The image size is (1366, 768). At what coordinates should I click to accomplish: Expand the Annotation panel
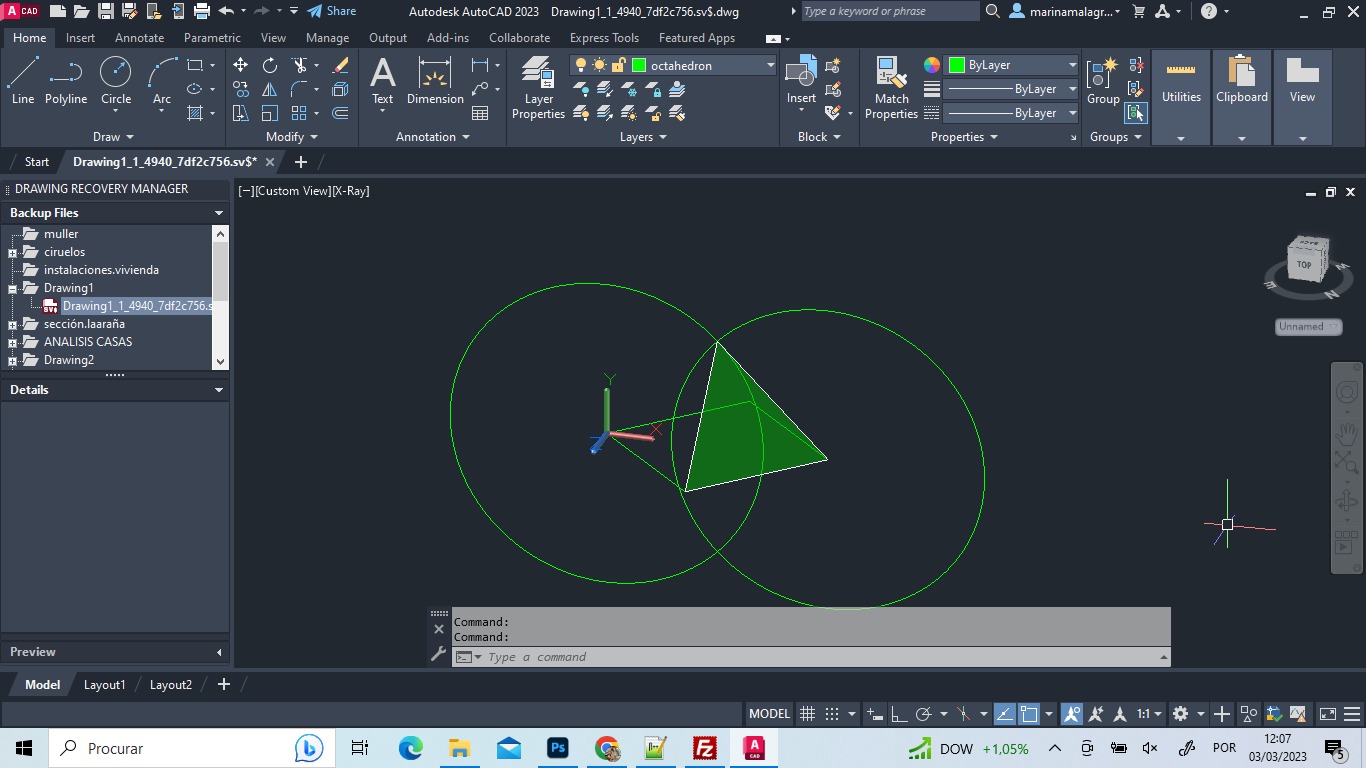tap(433, 137)
